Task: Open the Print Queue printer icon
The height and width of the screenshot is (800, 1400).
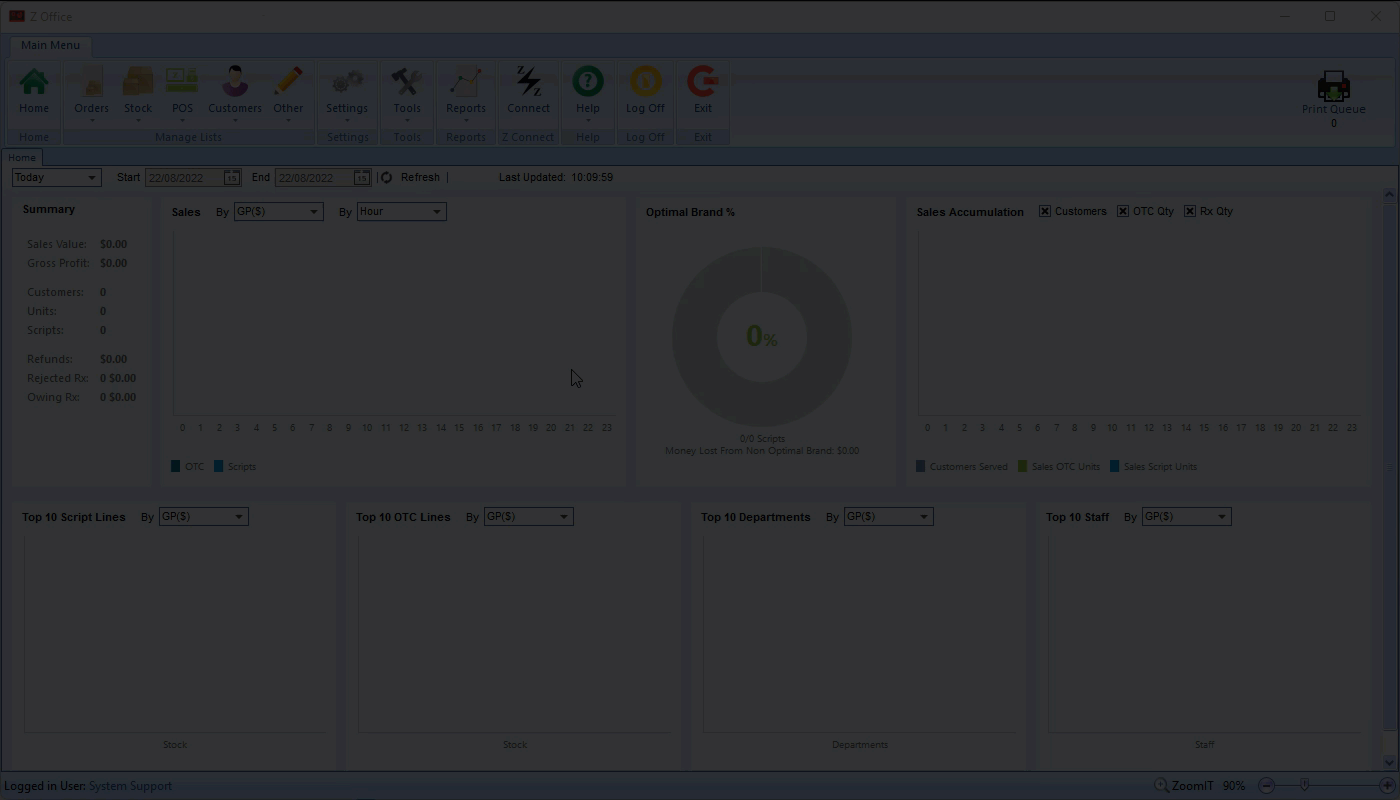Action: (1333, 86)
